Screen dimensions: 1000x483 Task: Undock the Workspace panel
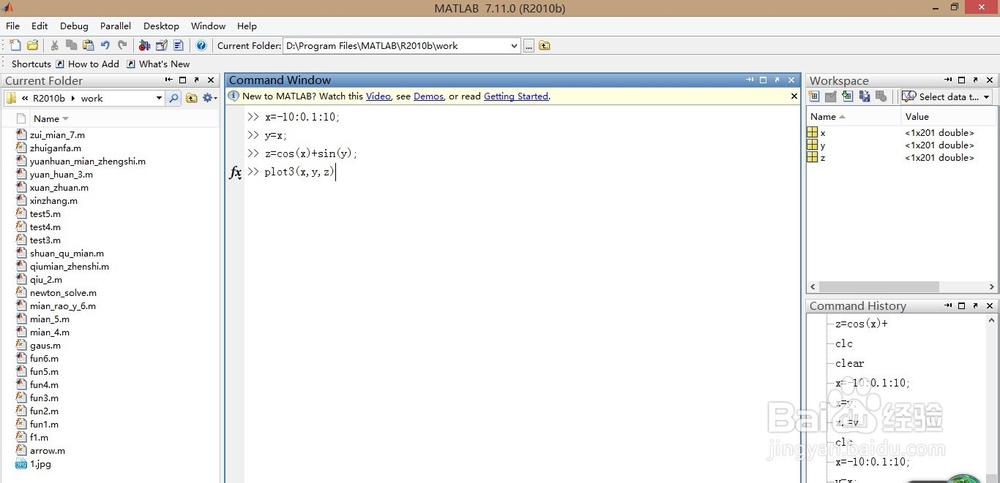pyautogui.click(x=975, y=80)
